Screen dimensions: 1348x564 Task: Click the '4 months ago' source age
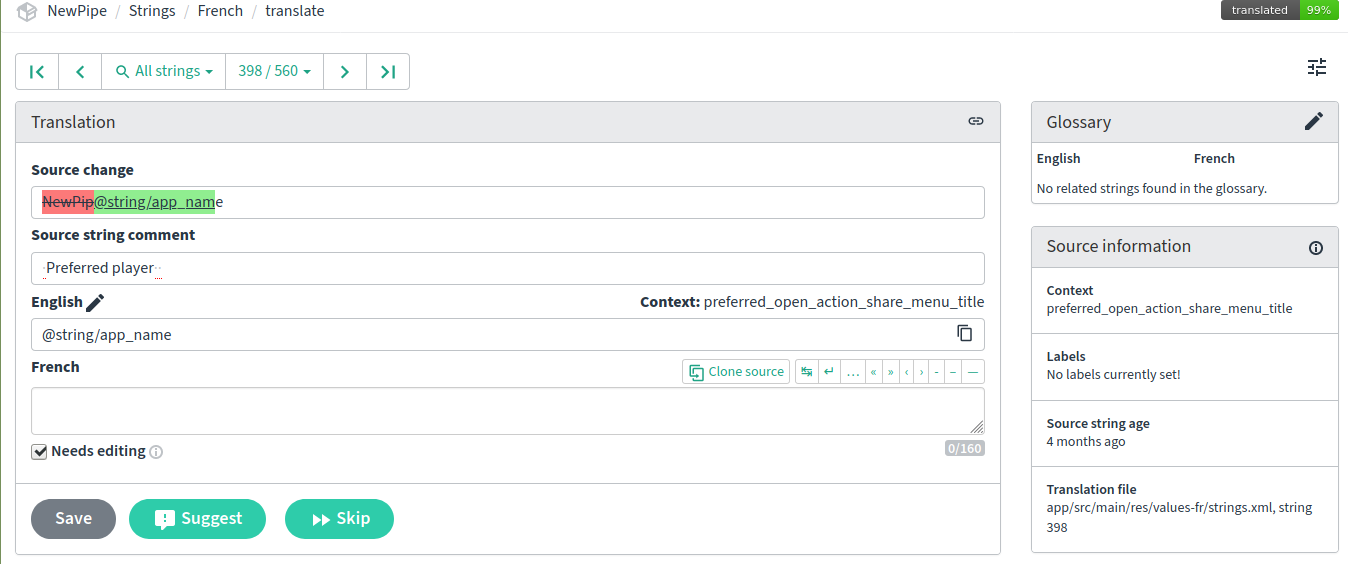1086,441
